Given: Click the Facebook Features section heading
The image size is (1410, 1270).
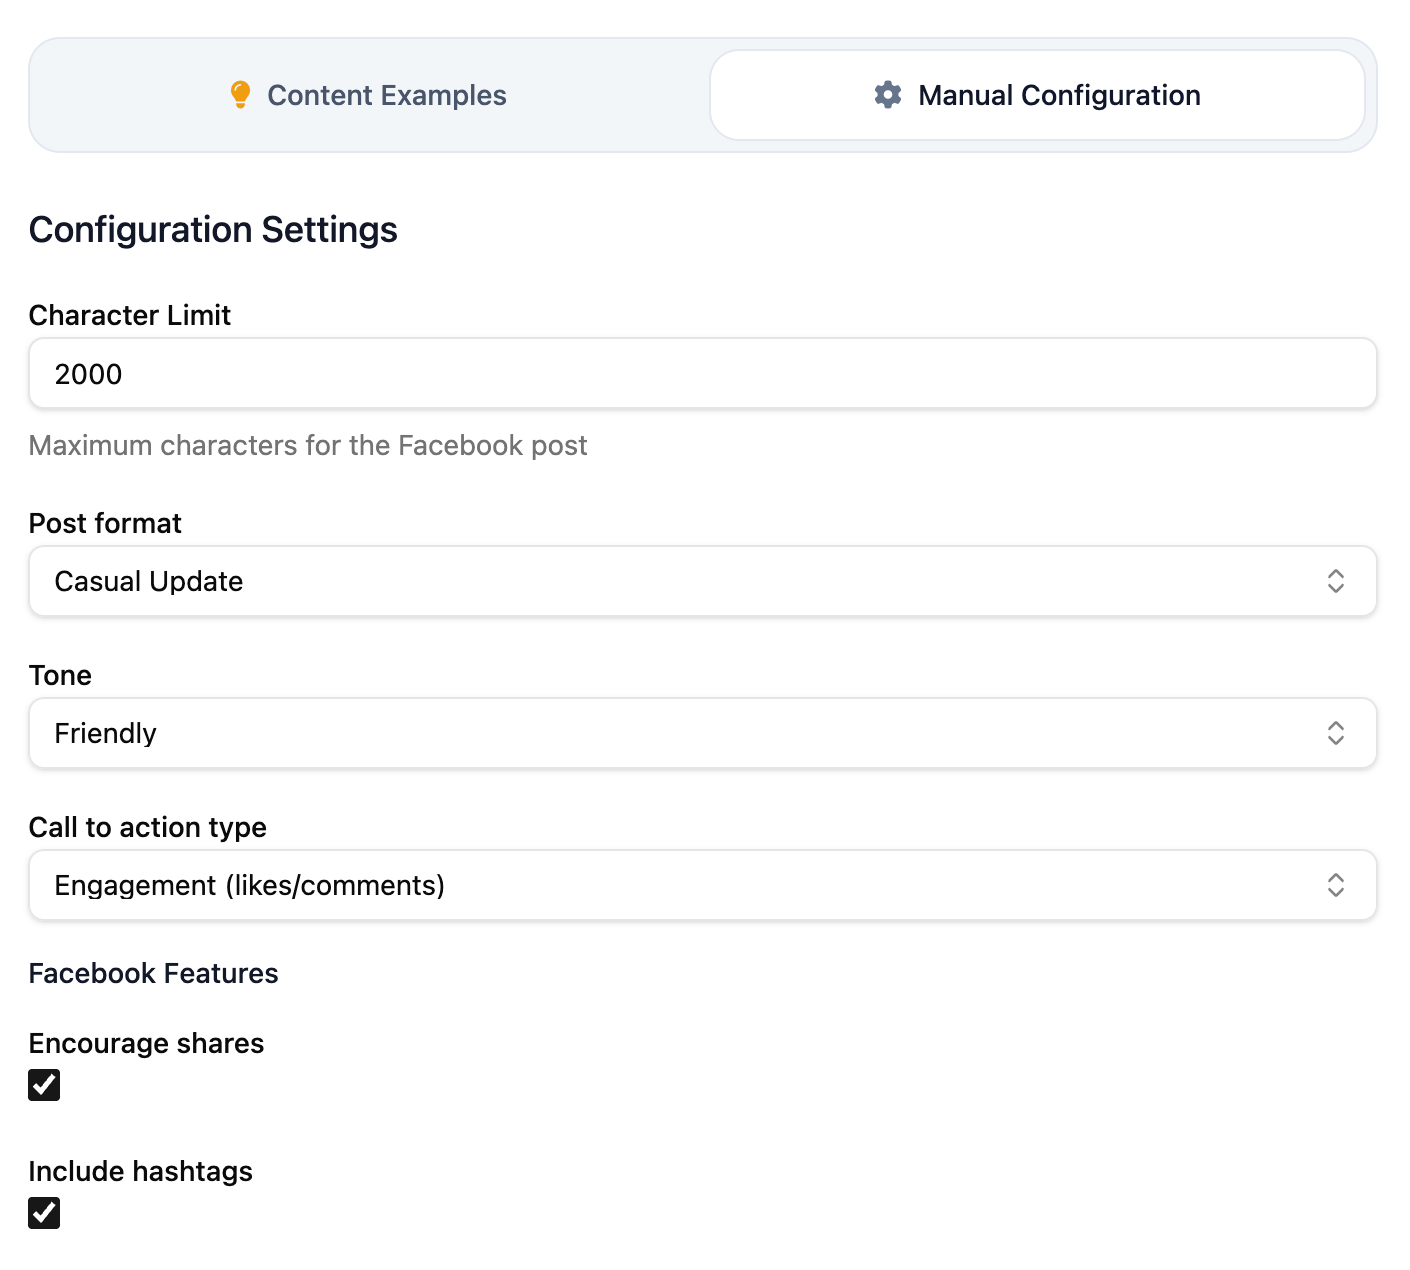Looking at the screenshot, I should pos(153,973).
